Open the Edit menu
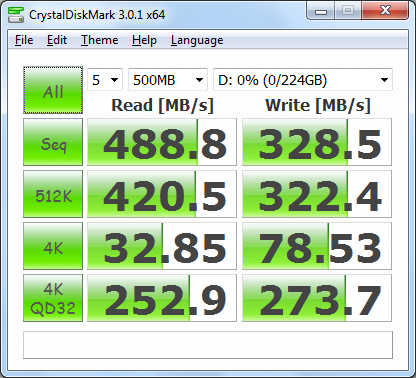Image resolution: width=416 pixels, height=378 pixels. 57,40
